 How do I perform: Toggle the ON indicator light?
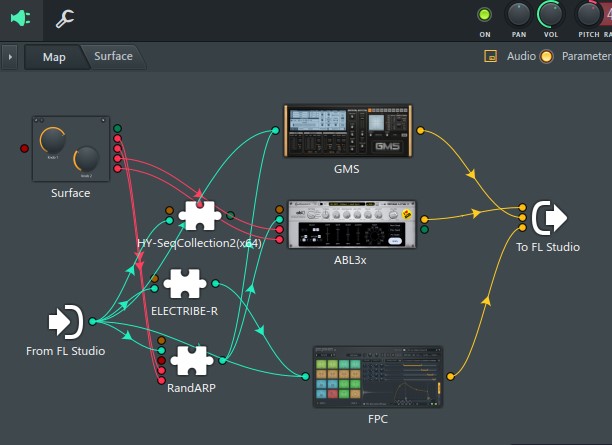tap(484, 15)
